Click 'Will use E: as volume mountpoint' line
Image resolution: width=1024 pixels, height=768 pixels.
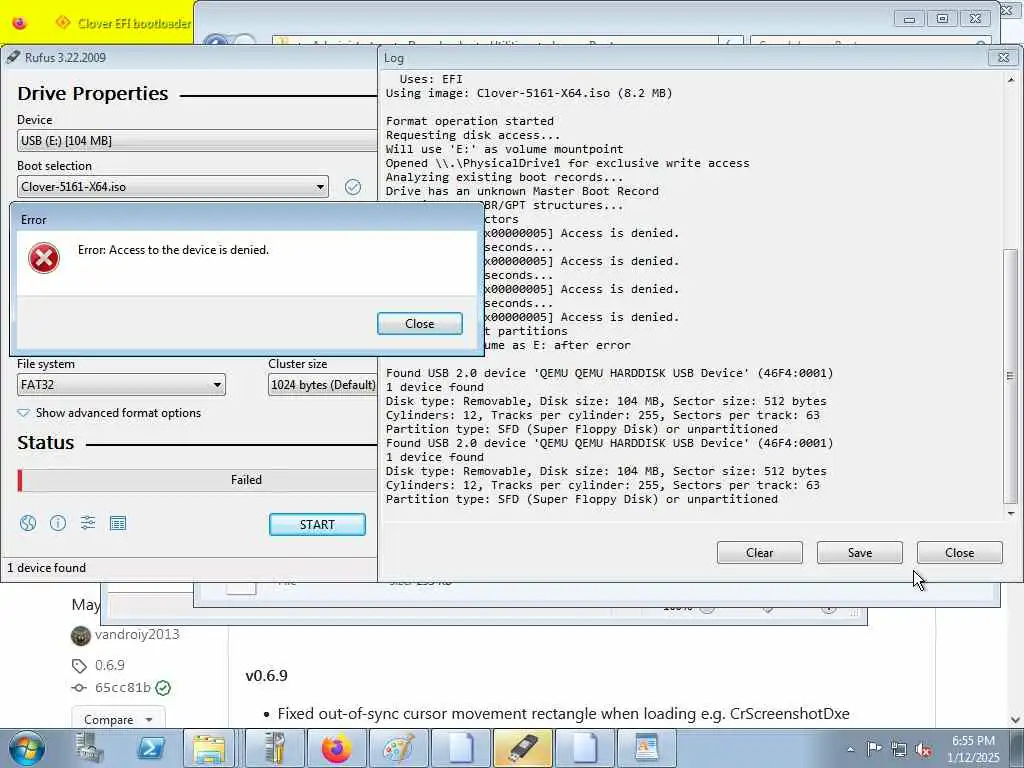[x=504, y=150]
